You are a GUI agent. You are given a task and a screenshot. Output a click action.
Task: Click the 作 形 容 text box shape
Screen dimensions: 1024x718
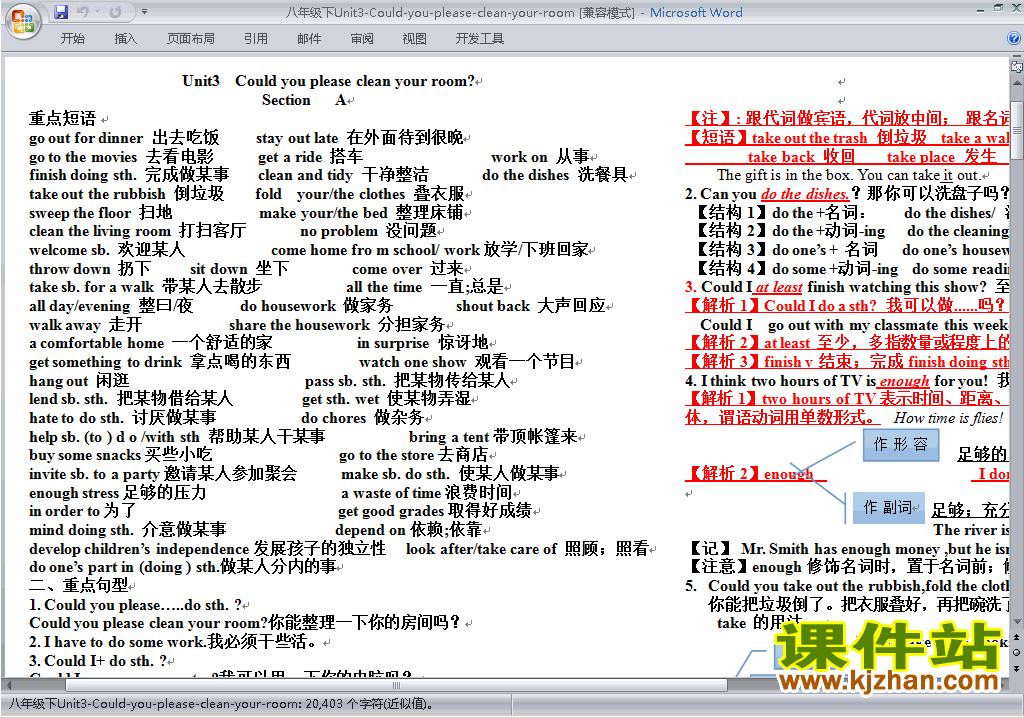[901, 445]
